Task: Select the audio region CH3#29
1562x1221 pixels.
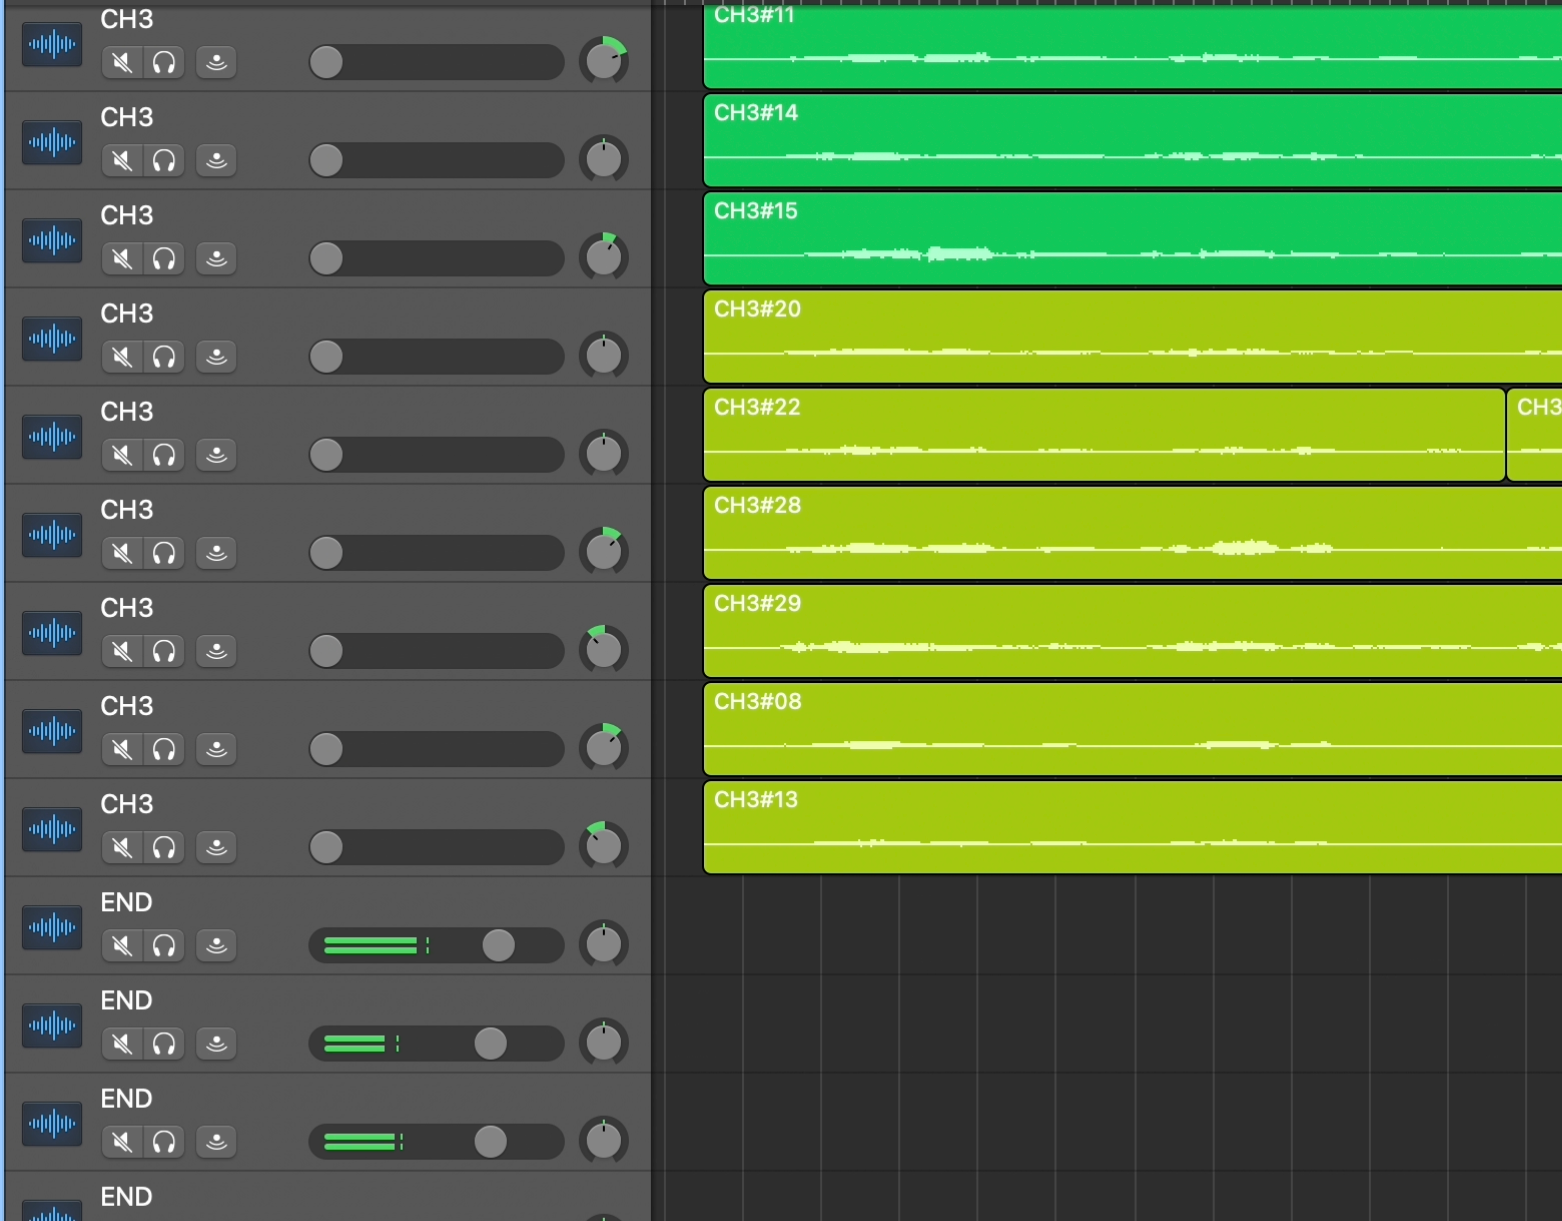Action: [x=1133, y=631]
